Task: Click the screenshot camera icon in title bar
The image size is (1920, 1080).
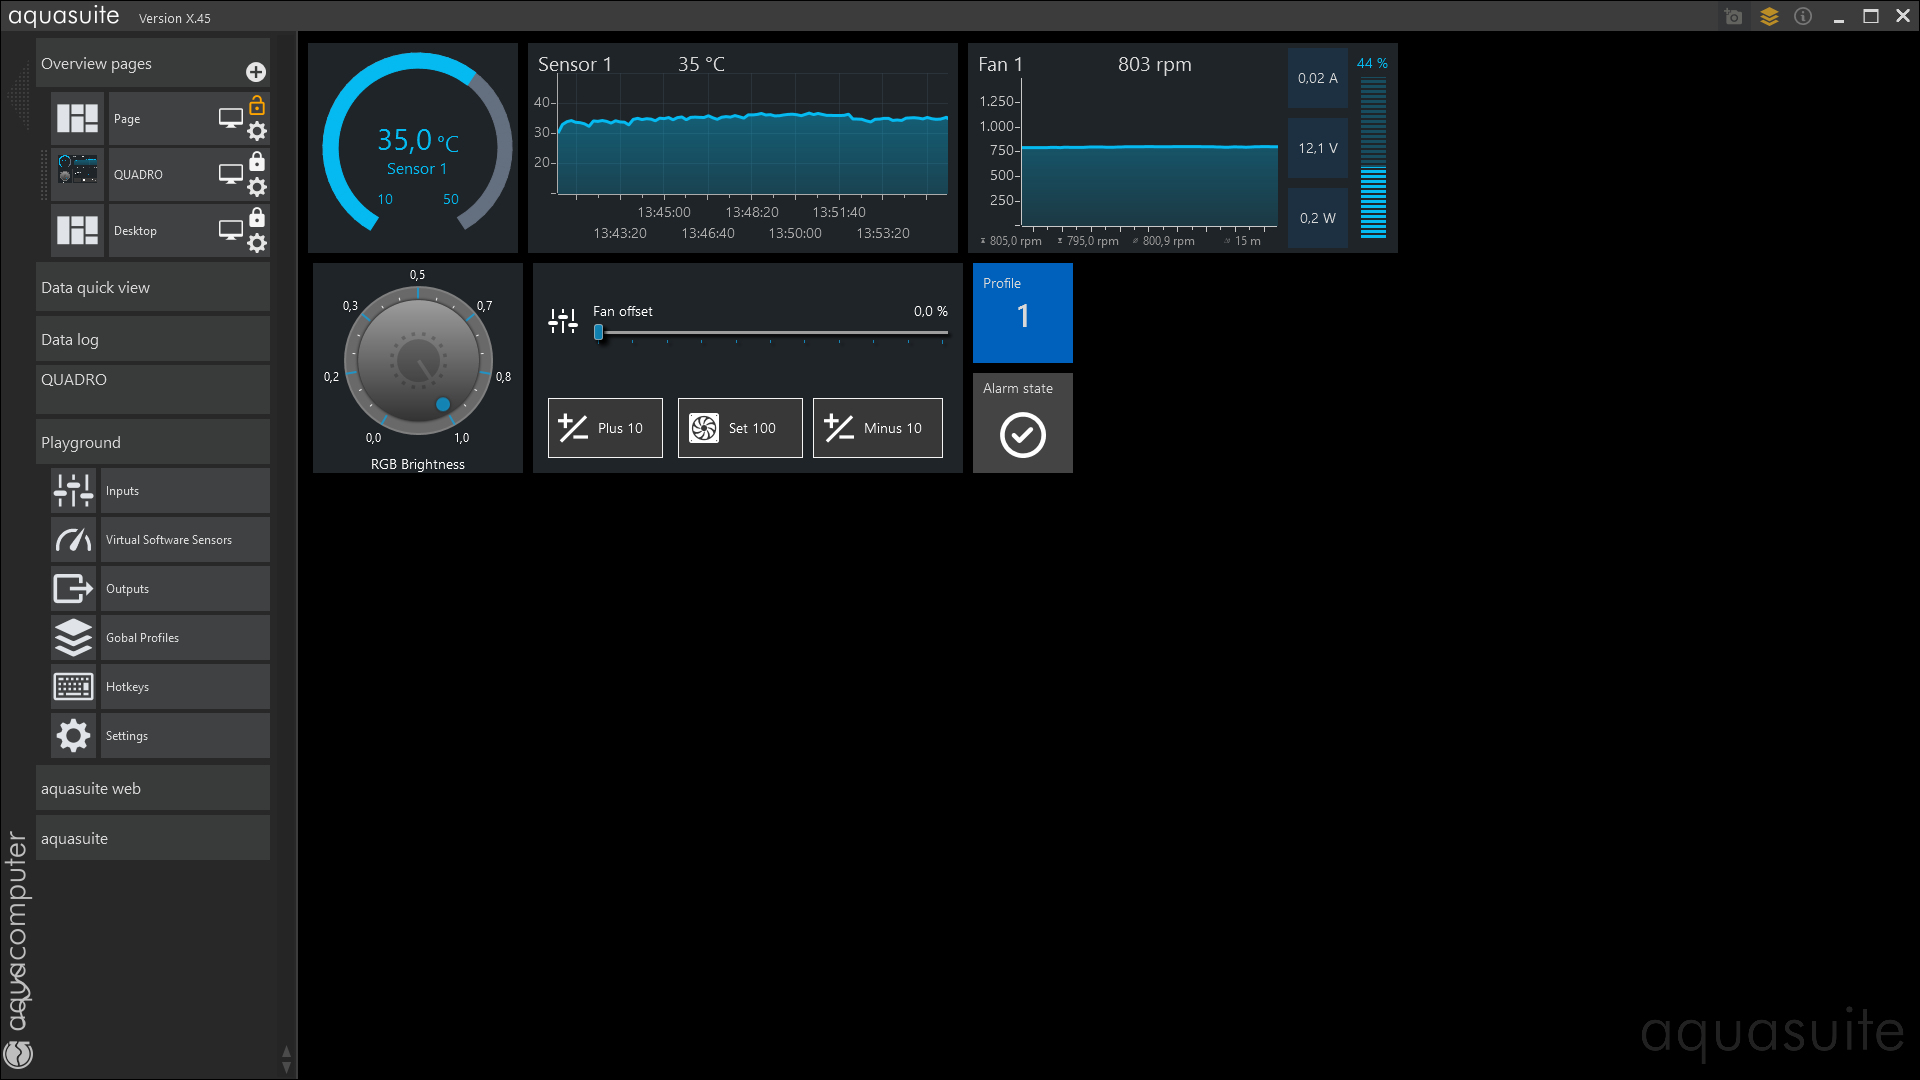Action: (1734, 17)
